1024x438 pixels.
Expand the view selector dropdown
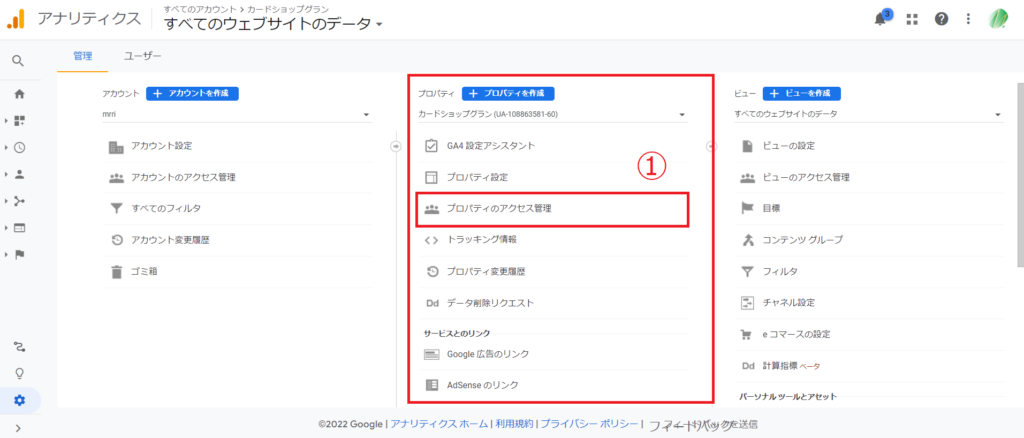[x=867, y=115]
